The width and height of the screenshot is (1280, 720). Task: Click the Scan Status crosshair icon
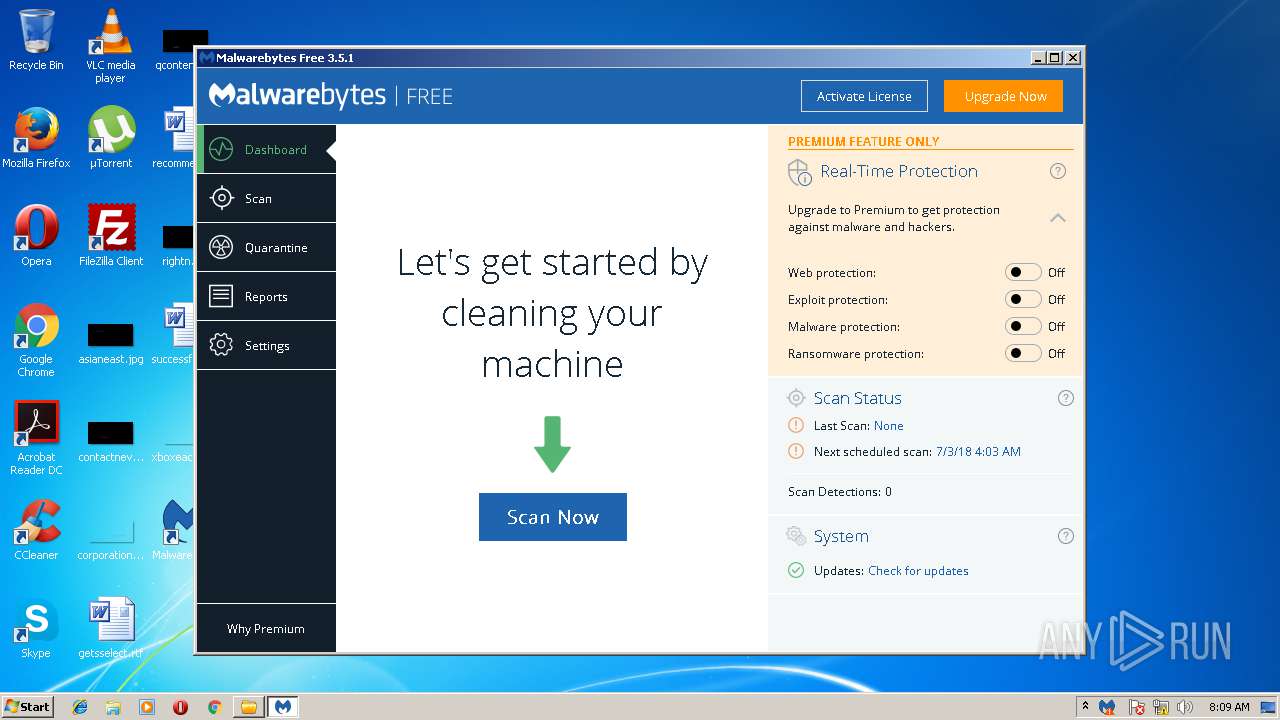[x=796, y=398]
